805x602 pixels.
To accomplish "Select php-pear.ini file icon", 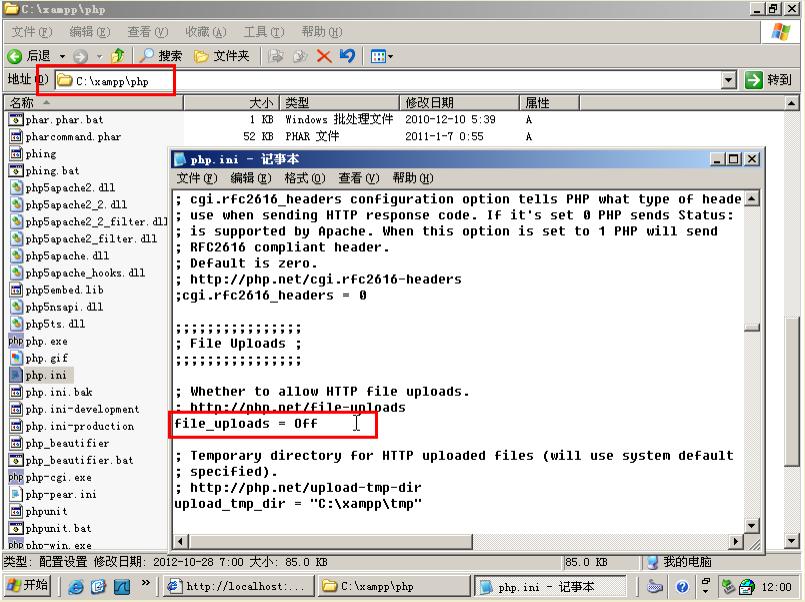I will 16,494.
